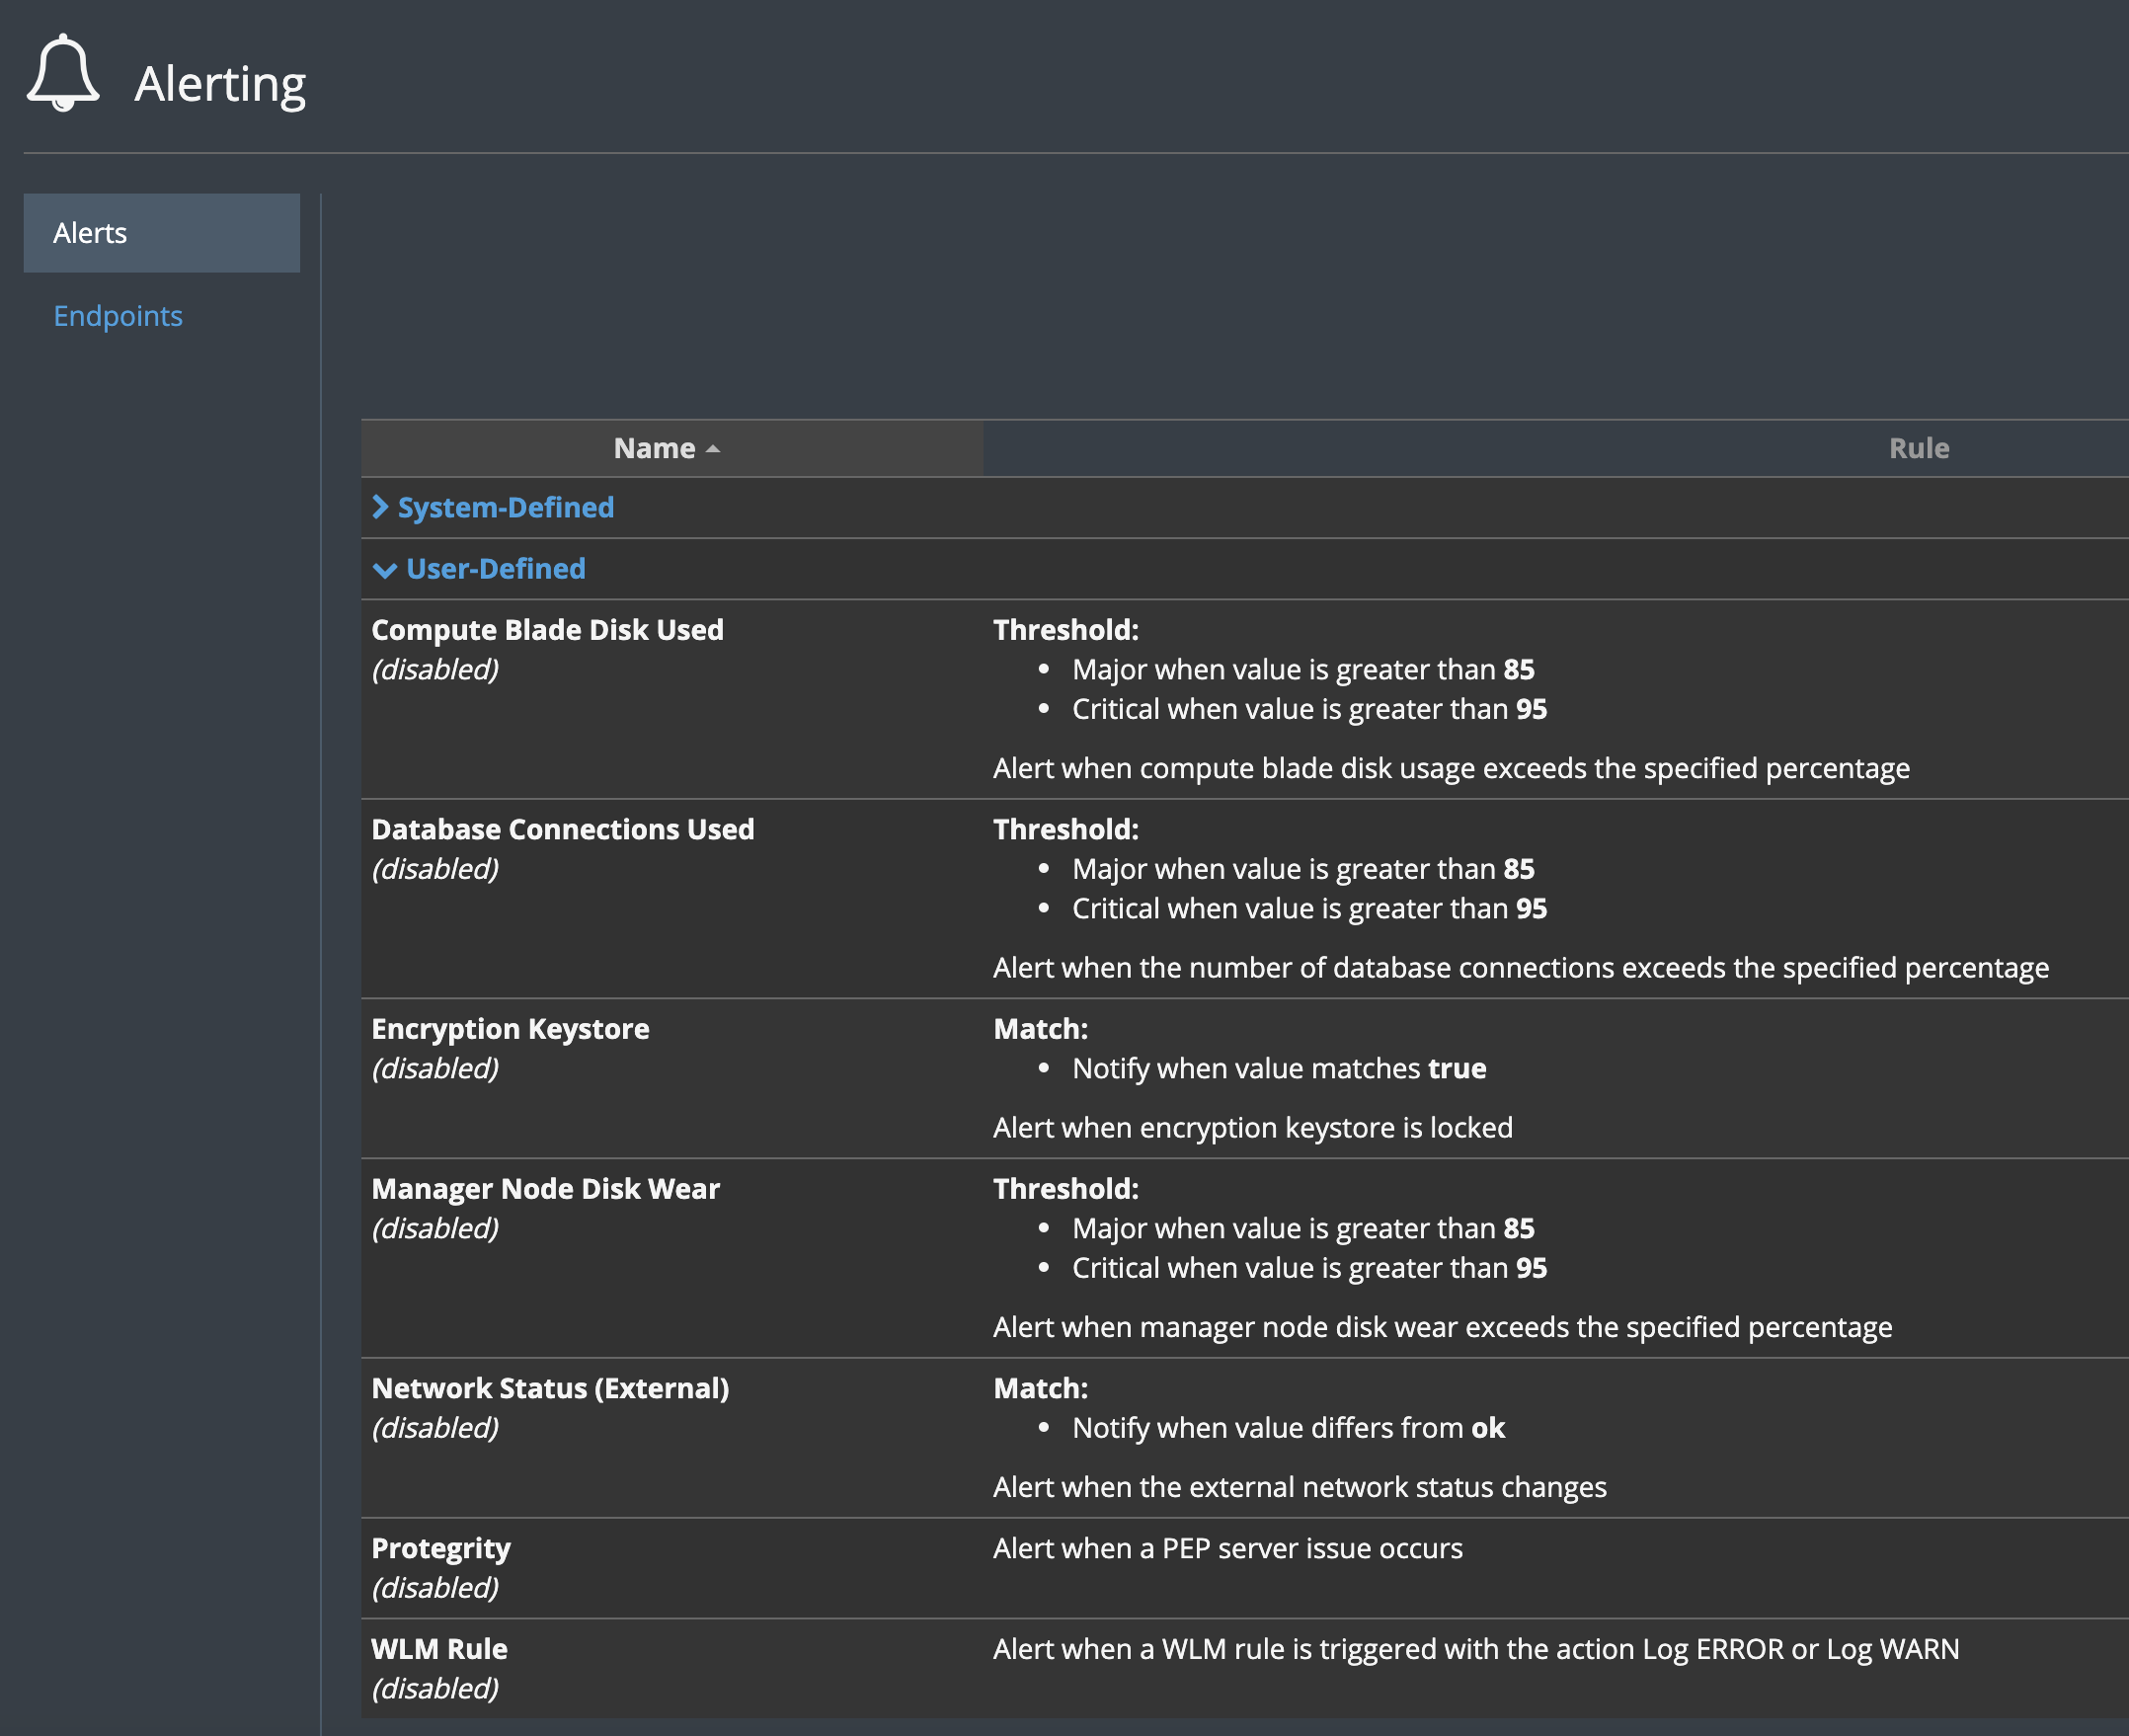
Task: Collapse the User-Defined chevron
Action: [384, 570]
